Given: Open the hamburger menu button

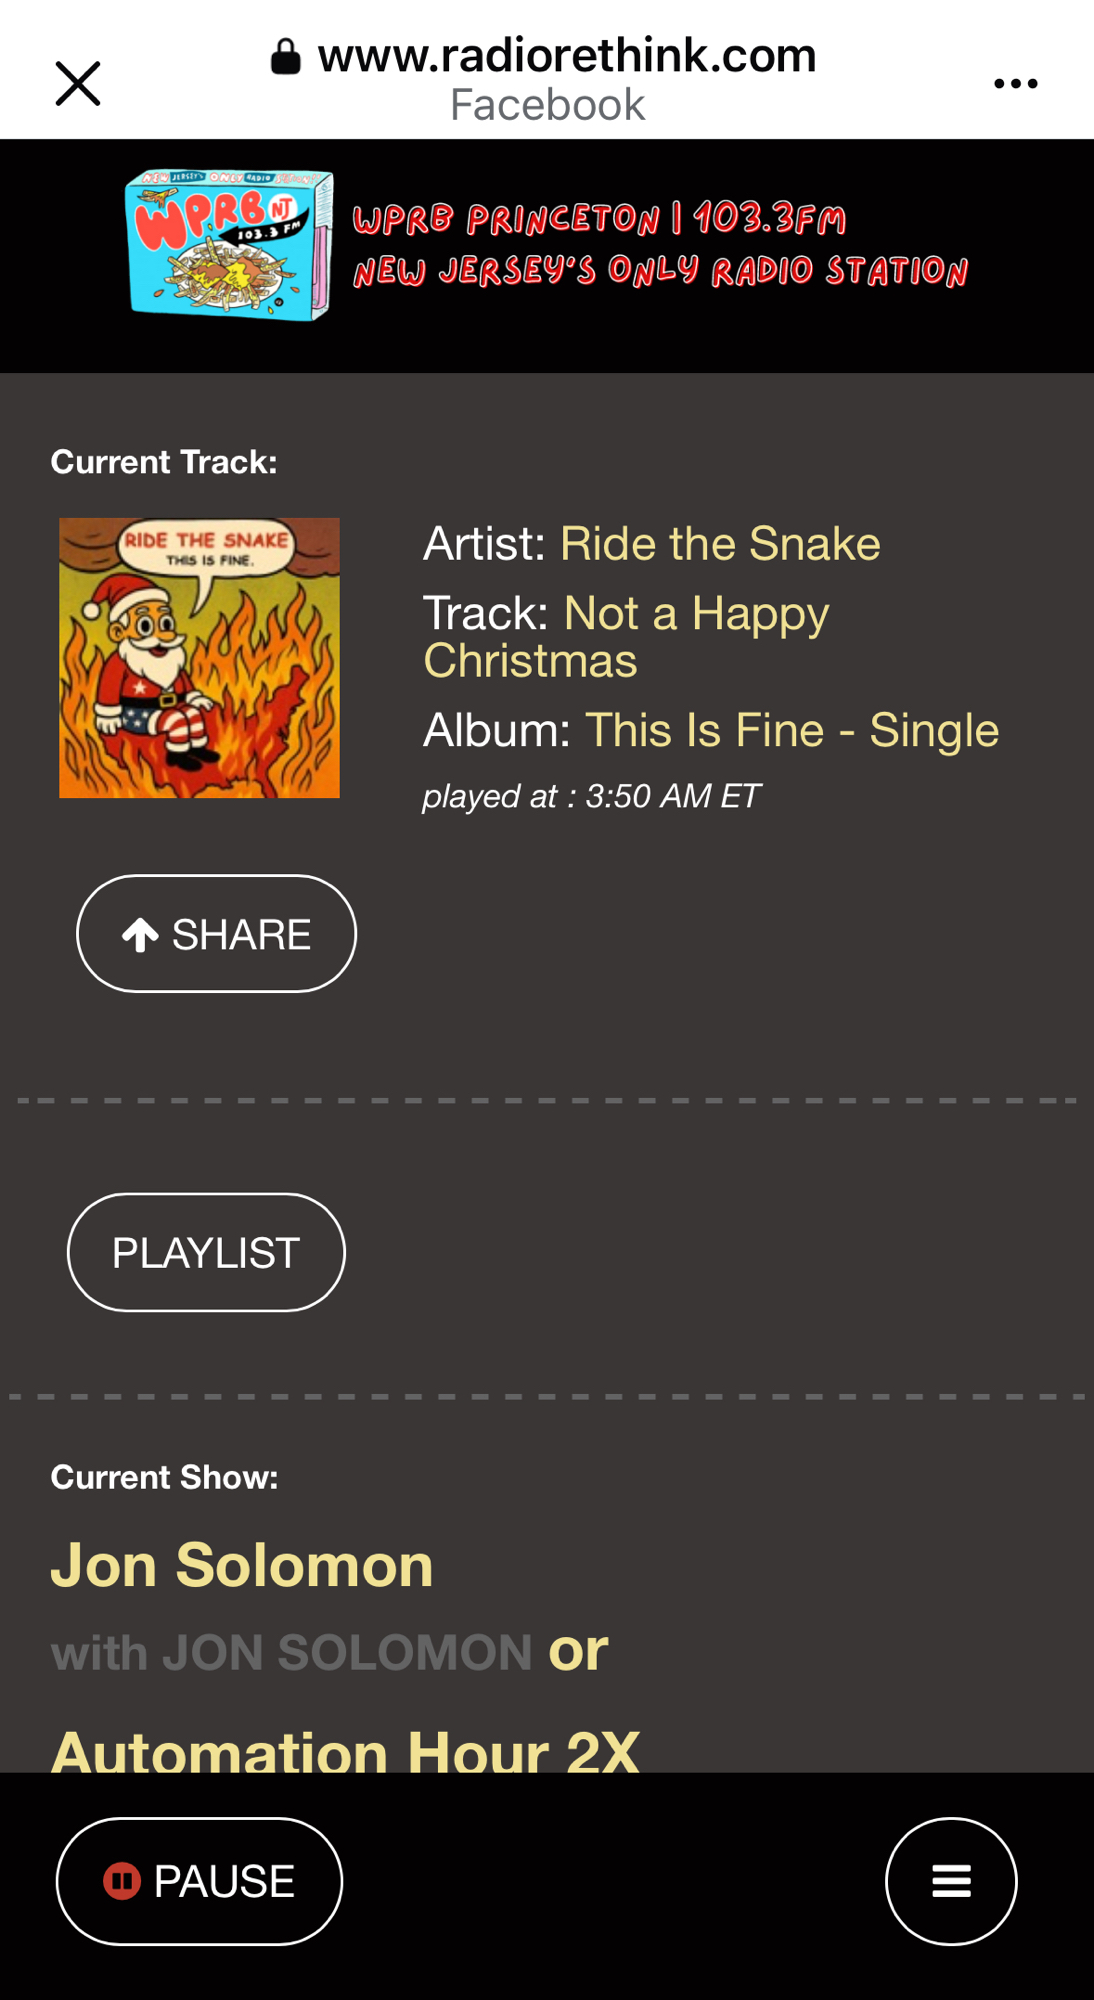Looking at the screenshot, I should pyautogui.click(x=951, y=1881).
